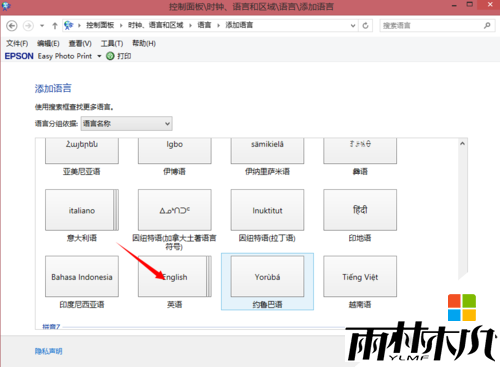Open the 文件(F) menu
Viewport: 500px width, 367px height.
(x=17, y=44)
